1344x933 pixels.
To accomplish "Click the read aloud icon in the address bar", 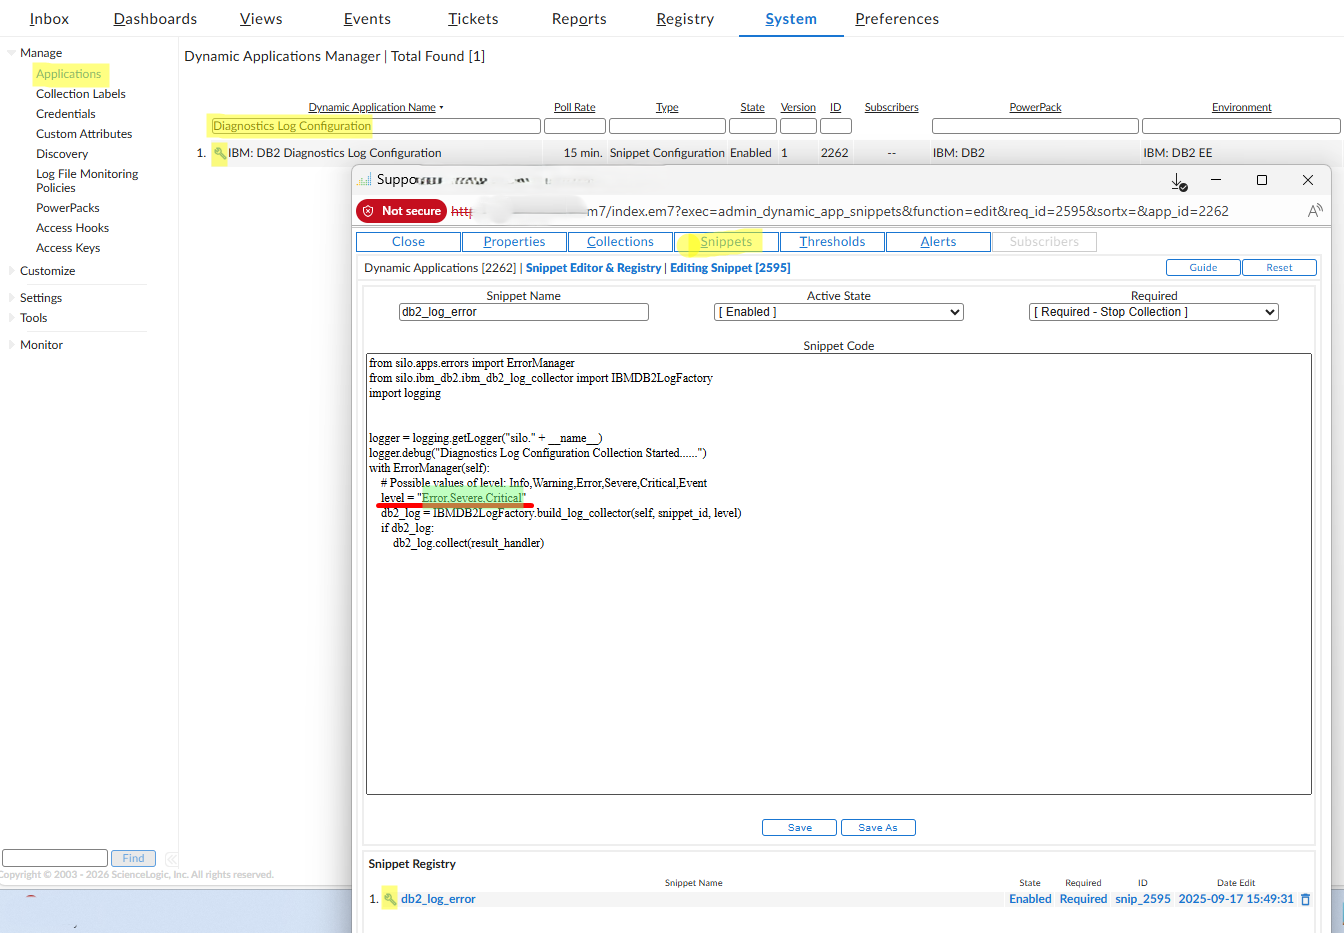I will [x=1315, y=211].
